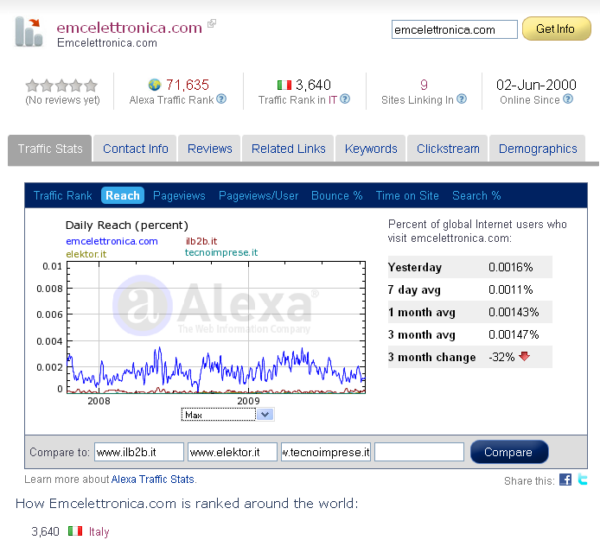Click the www.ilb2b.it compare field
The height and width of the screenshot is (540, 600).
click(139, 452)
